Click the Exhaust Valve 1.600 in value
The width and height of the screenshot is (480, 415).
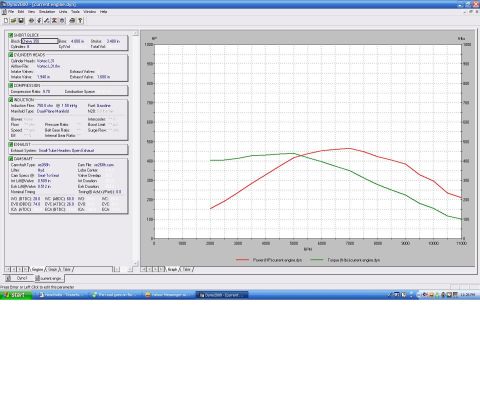pyautogui.click(x=104, y=77)
